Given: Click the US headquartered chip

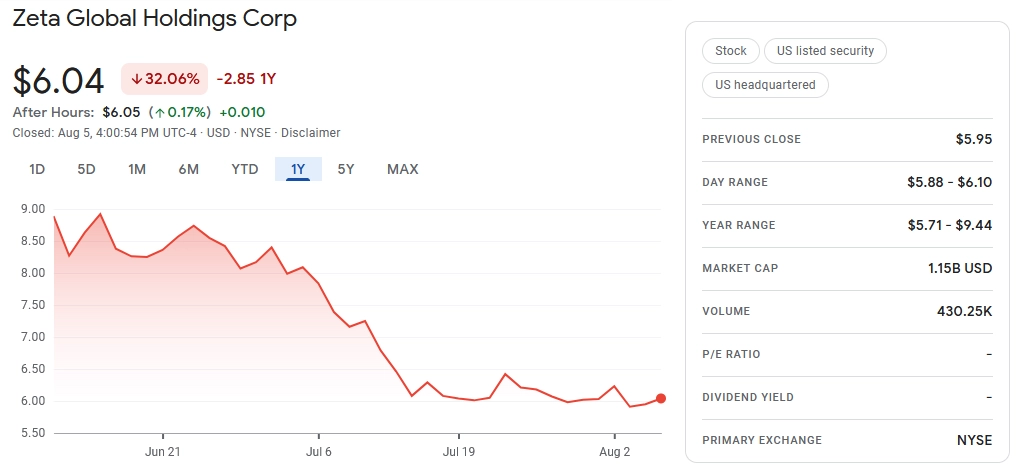Looking at the screenshot, I should click(x=765, y=85).
